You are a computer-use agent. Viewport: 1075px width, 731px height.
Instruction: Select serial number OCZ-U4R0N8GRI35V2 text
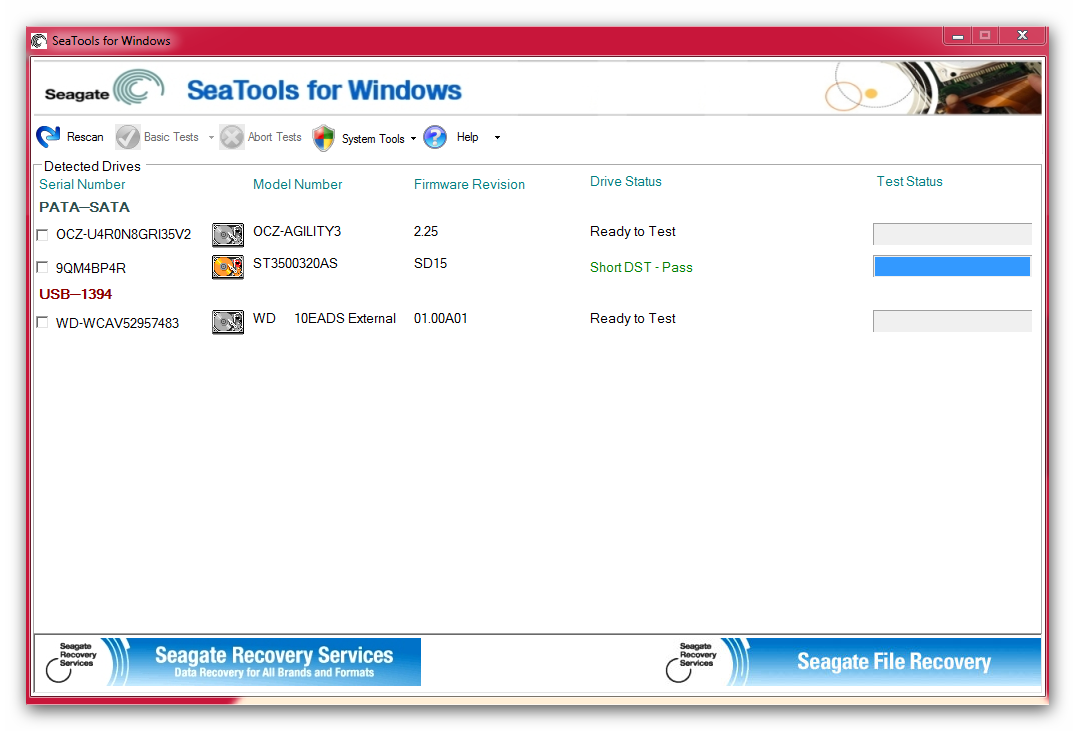point(123,235)
